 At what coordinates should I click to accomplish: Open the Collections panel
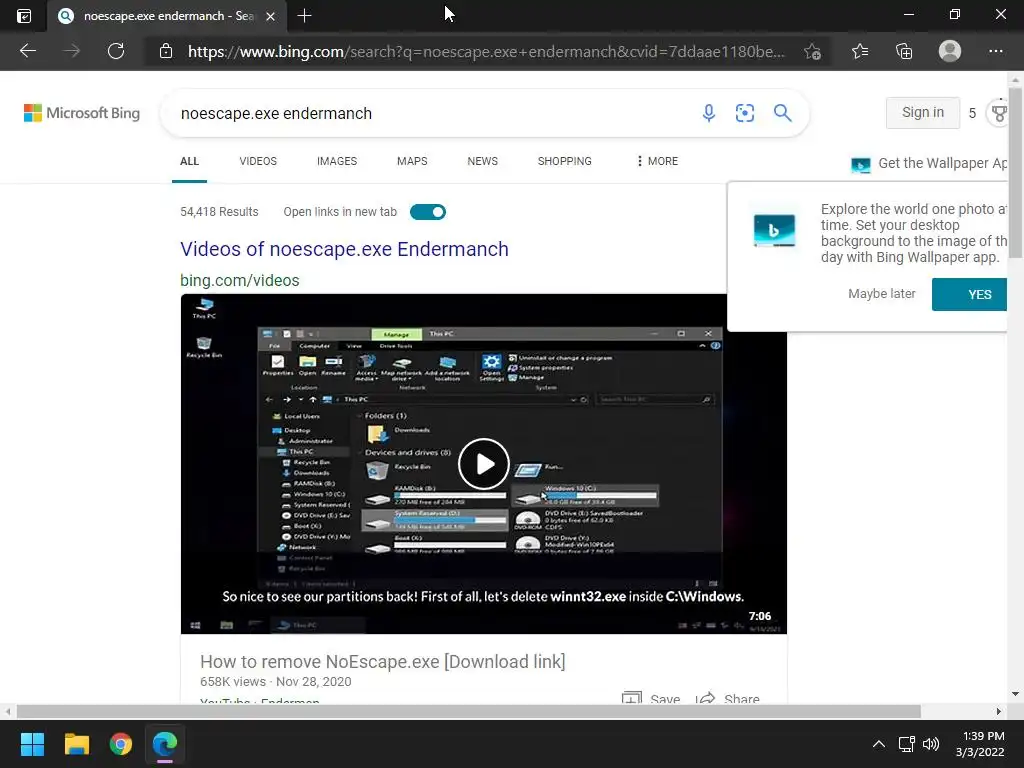tap(904, 51)
